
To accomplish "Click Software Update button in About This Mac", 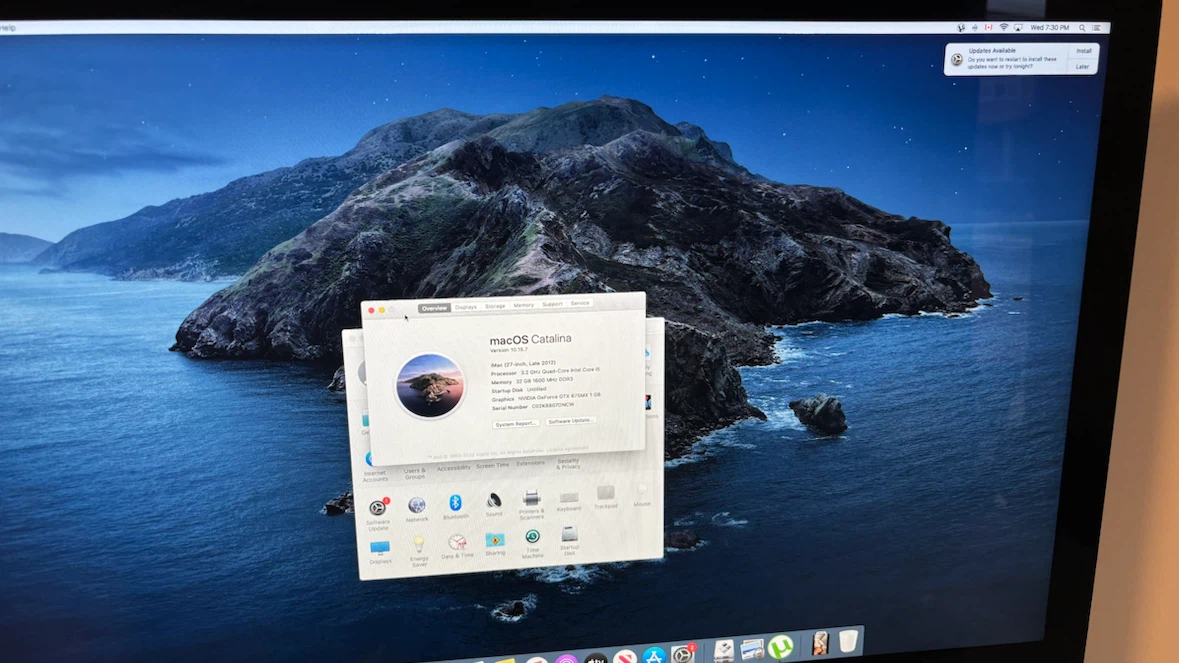I will point(571,421).
